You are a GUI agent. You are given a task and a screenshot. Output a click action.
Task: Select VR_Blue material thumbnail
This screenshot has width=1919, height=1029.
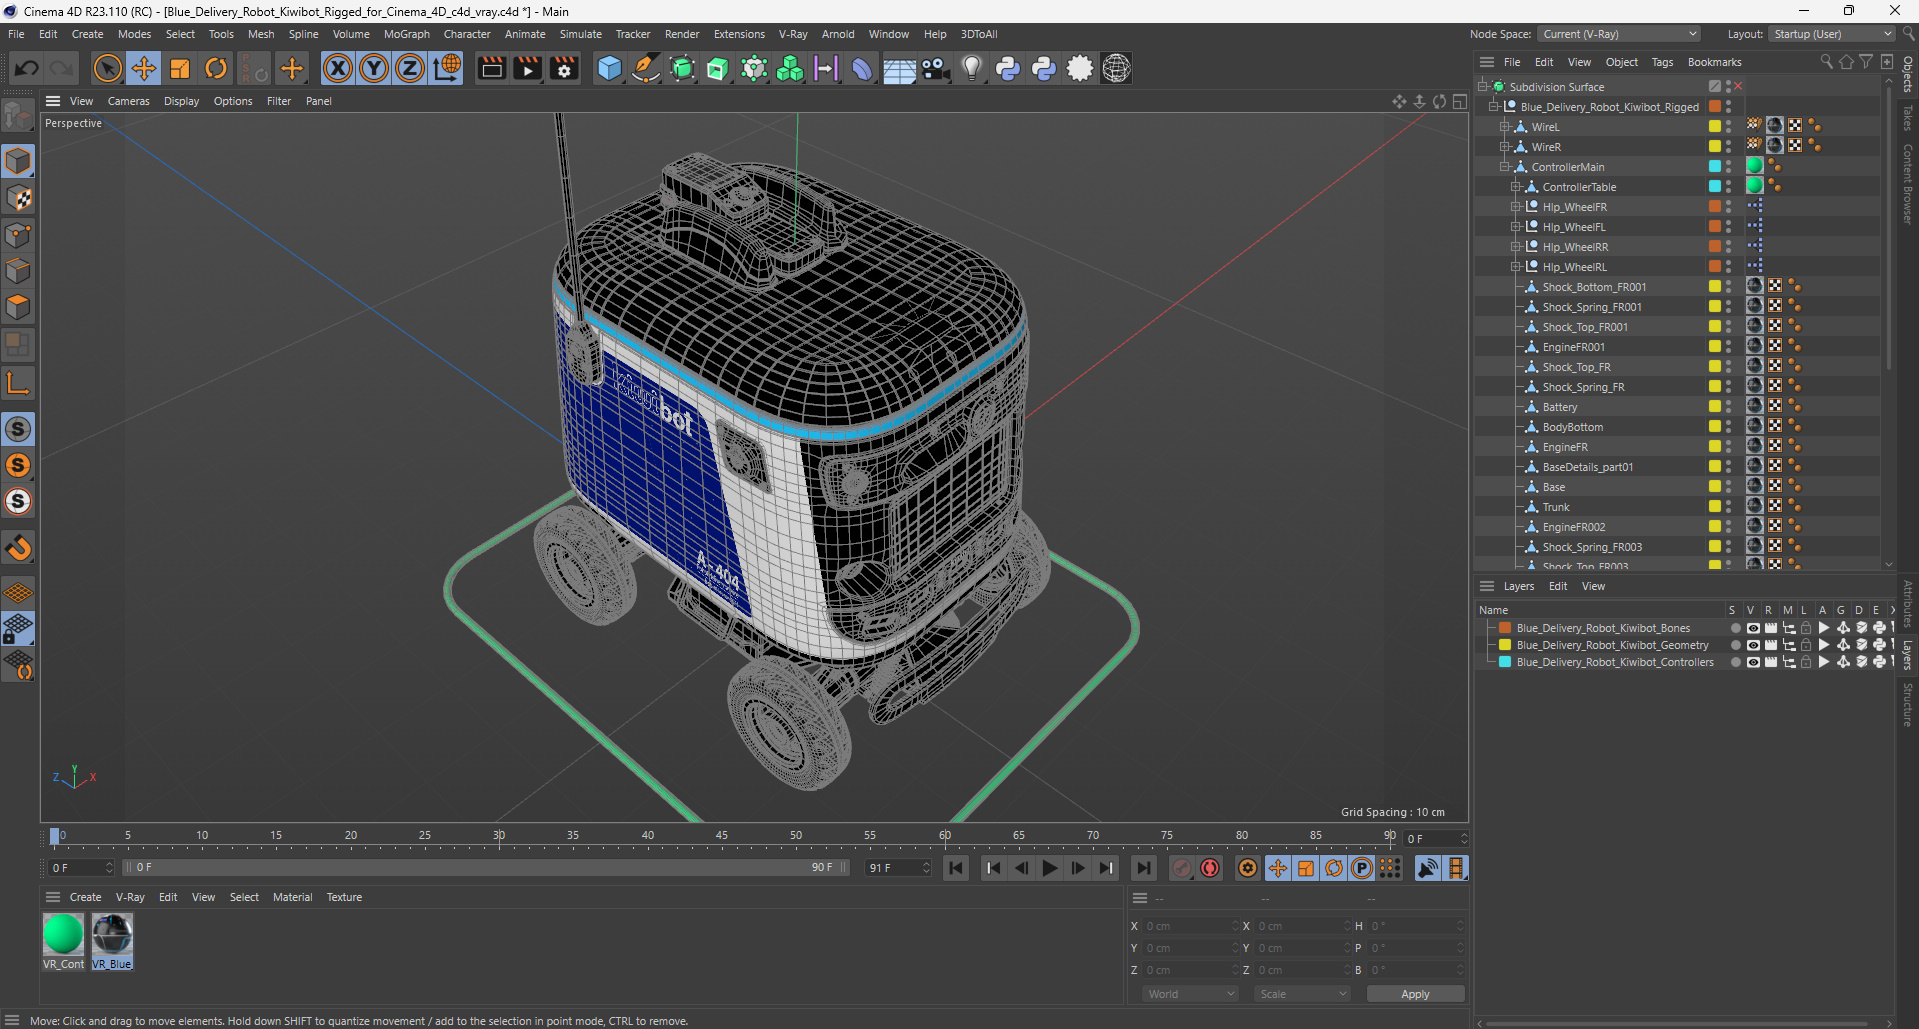coord(112,934)
